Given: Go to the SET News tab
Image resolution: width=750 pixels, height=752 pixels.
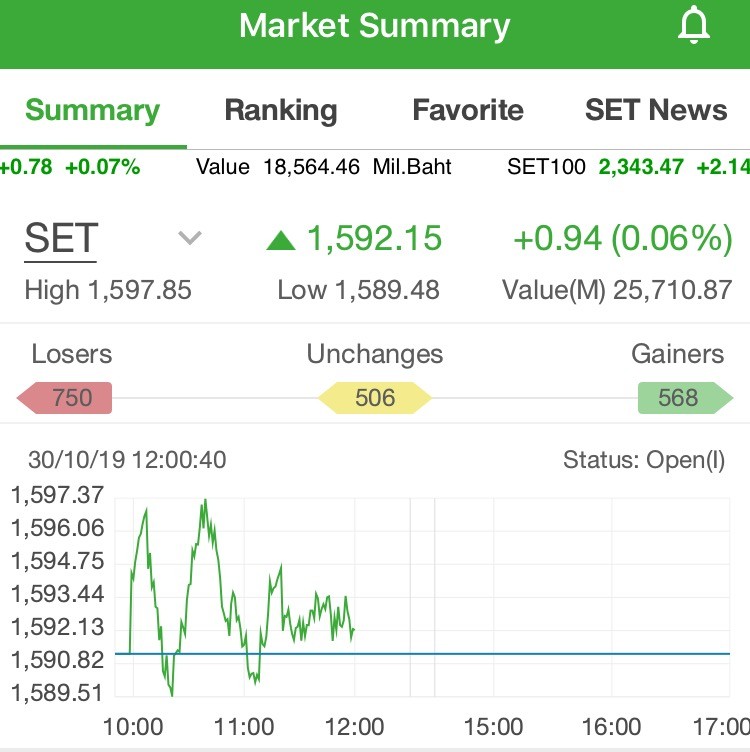Looking at the screenshot, I should click(x=656, y=110).
